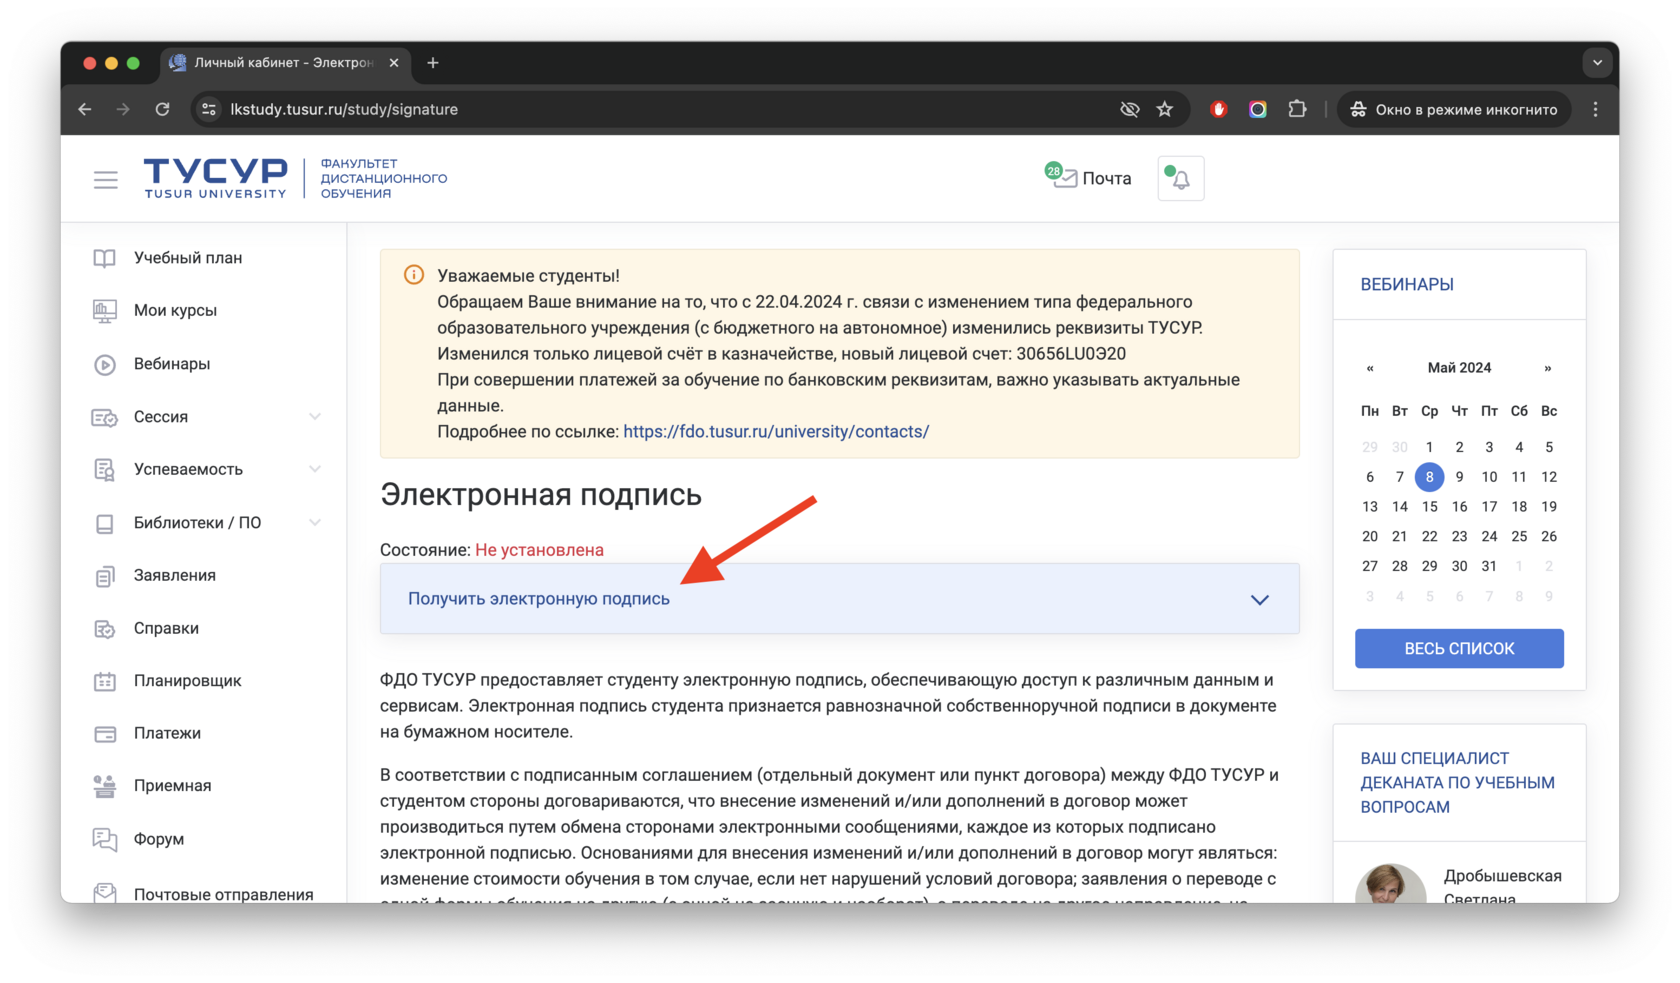Select calendar day 15
Image resolution: width=1680 pixels, height=983 pixels.
click(1429, 507)
